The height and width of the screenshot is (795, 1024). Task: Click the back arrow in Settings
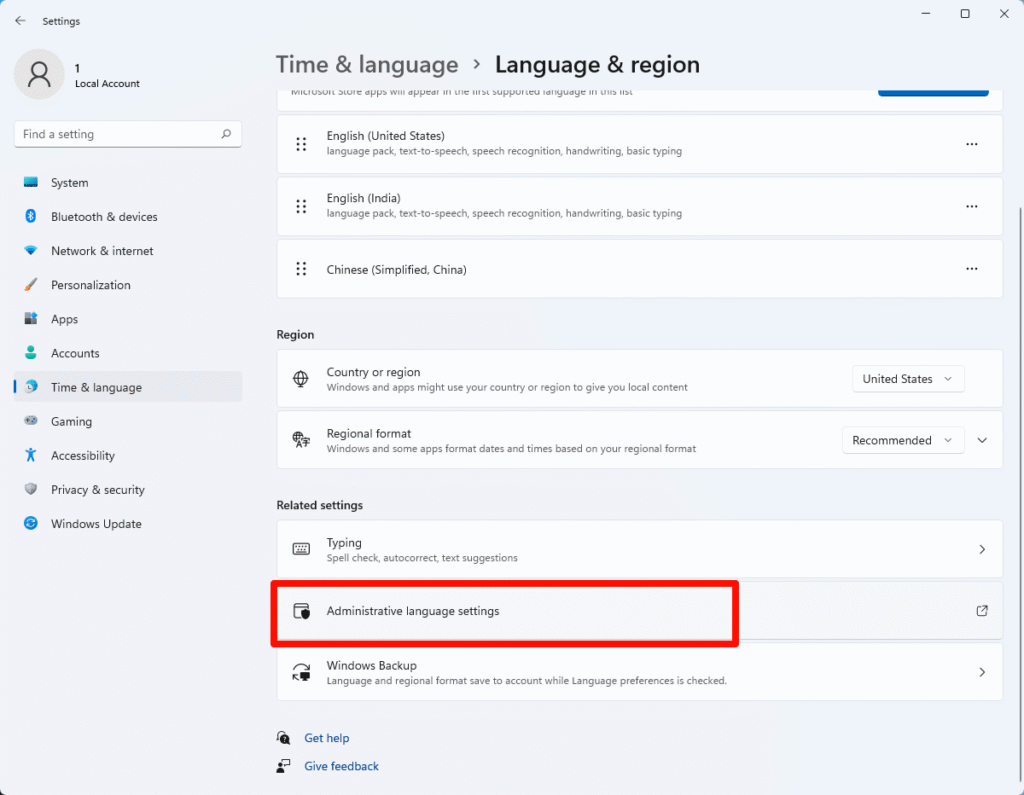20,21
